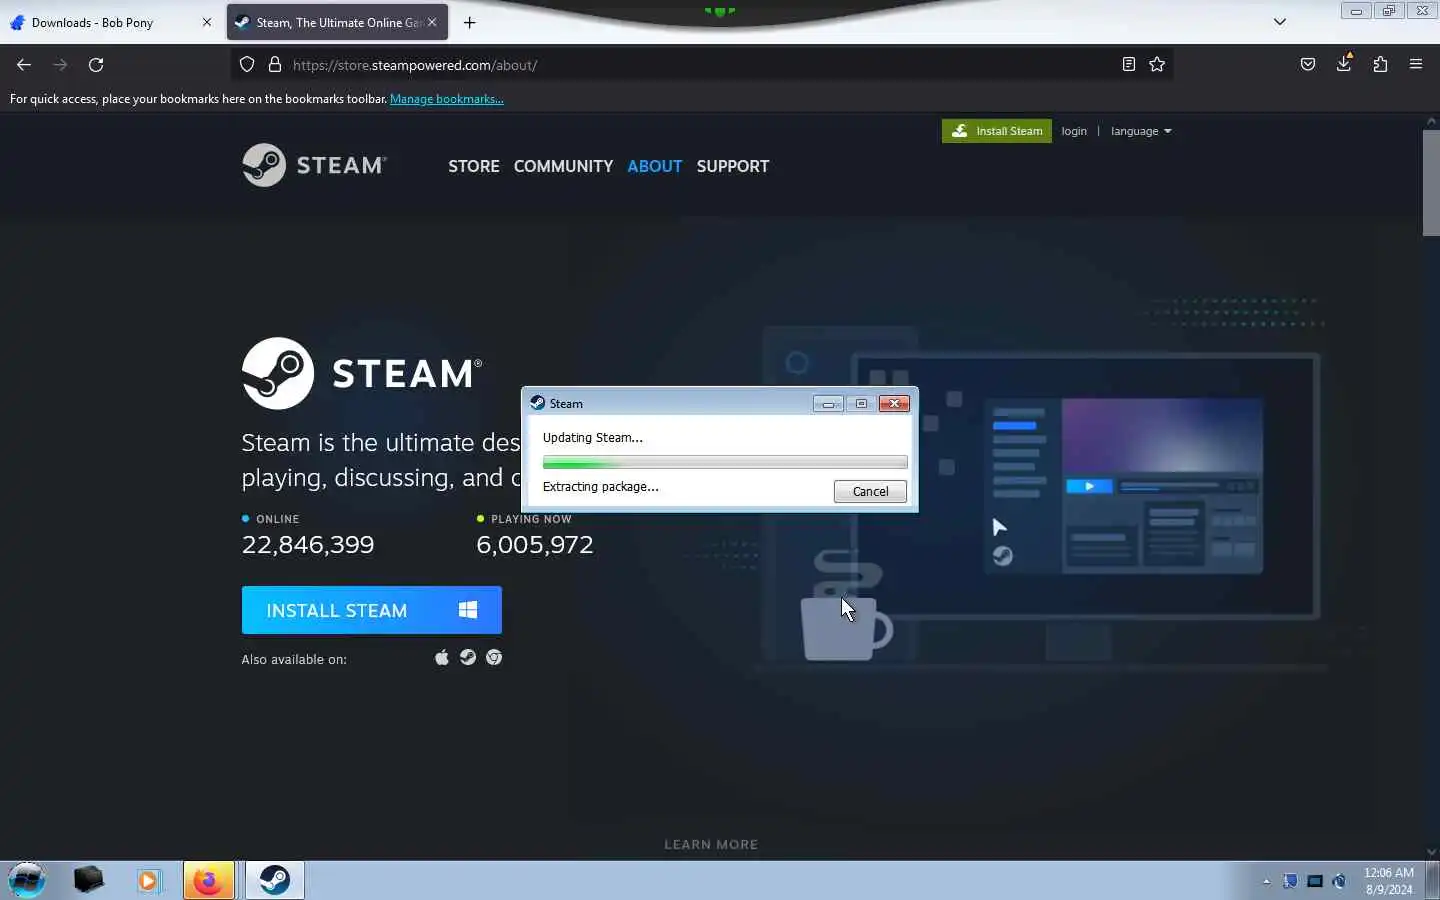Open the Windows Start button
Image resolution: width=1440 pixels, height=900 pixels.
point(27,880)
